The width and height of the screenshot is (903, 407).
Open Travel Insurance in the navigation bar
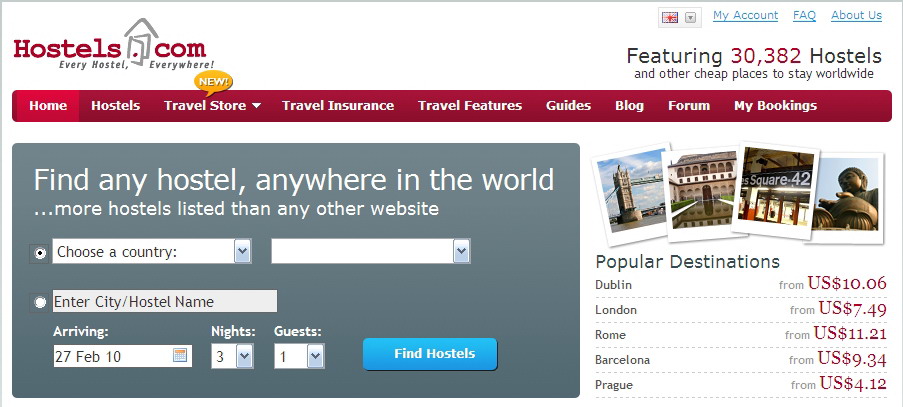tap(338, 106)
